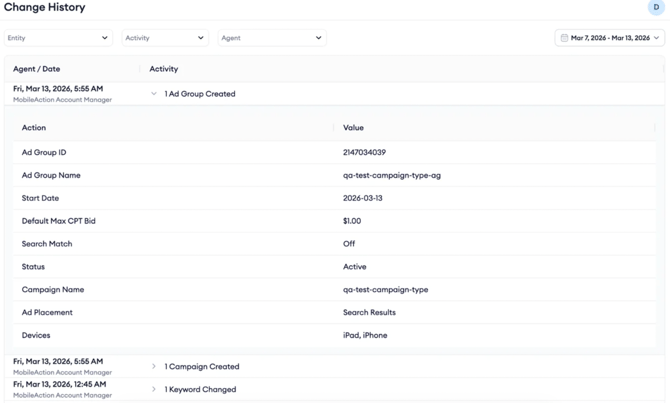Select the Ad Group ID value 2147034039
Viewport: 670px width, 403px height.
(x=364, y=153)
